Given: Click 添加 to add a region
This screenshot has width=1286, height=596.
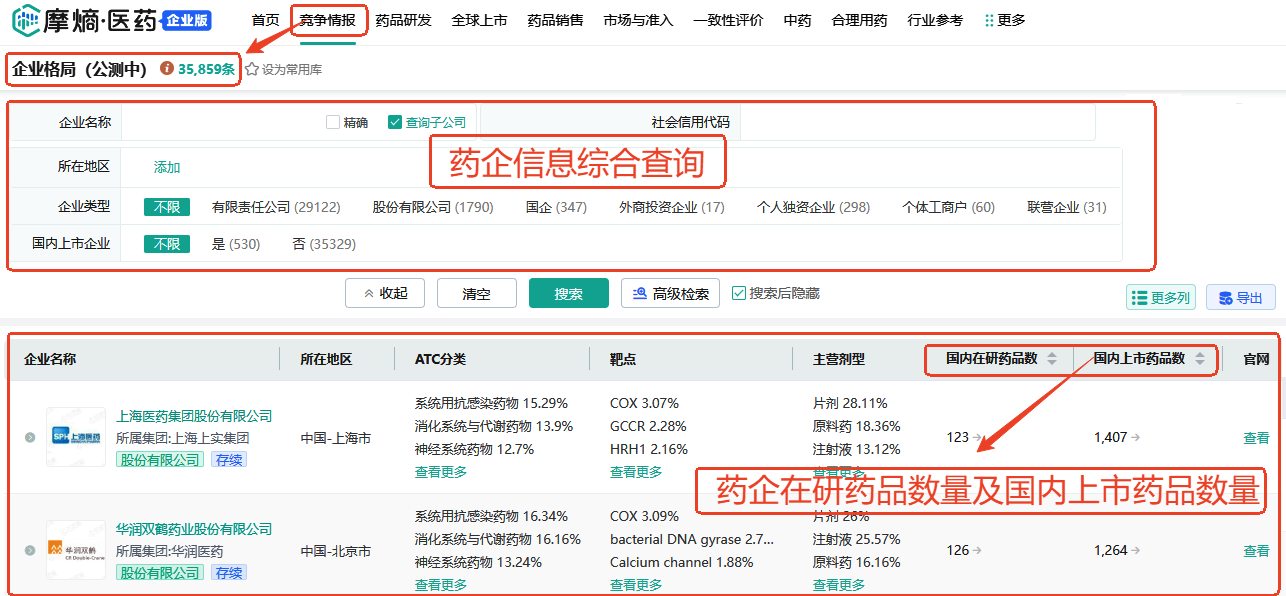Looking at the screenshot, I should point(167,167).
